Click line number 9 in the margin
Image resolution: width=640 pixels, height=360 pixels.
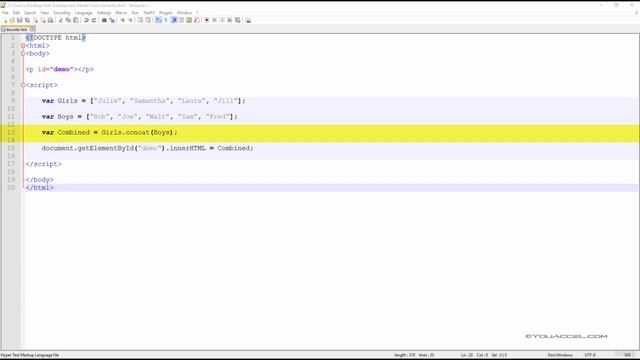point(13,101)
